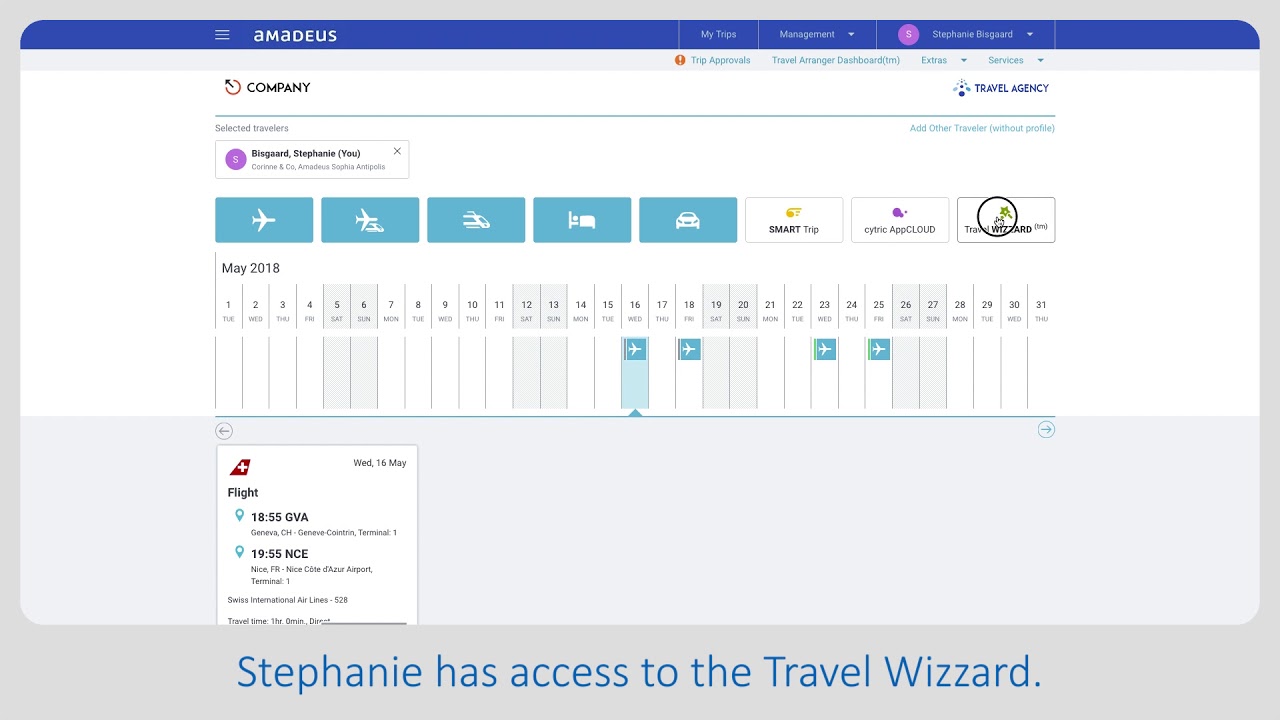Click the GVA departure location pin
The width and height of the screenshot is (1280, 720).
(x=239, y=516)
